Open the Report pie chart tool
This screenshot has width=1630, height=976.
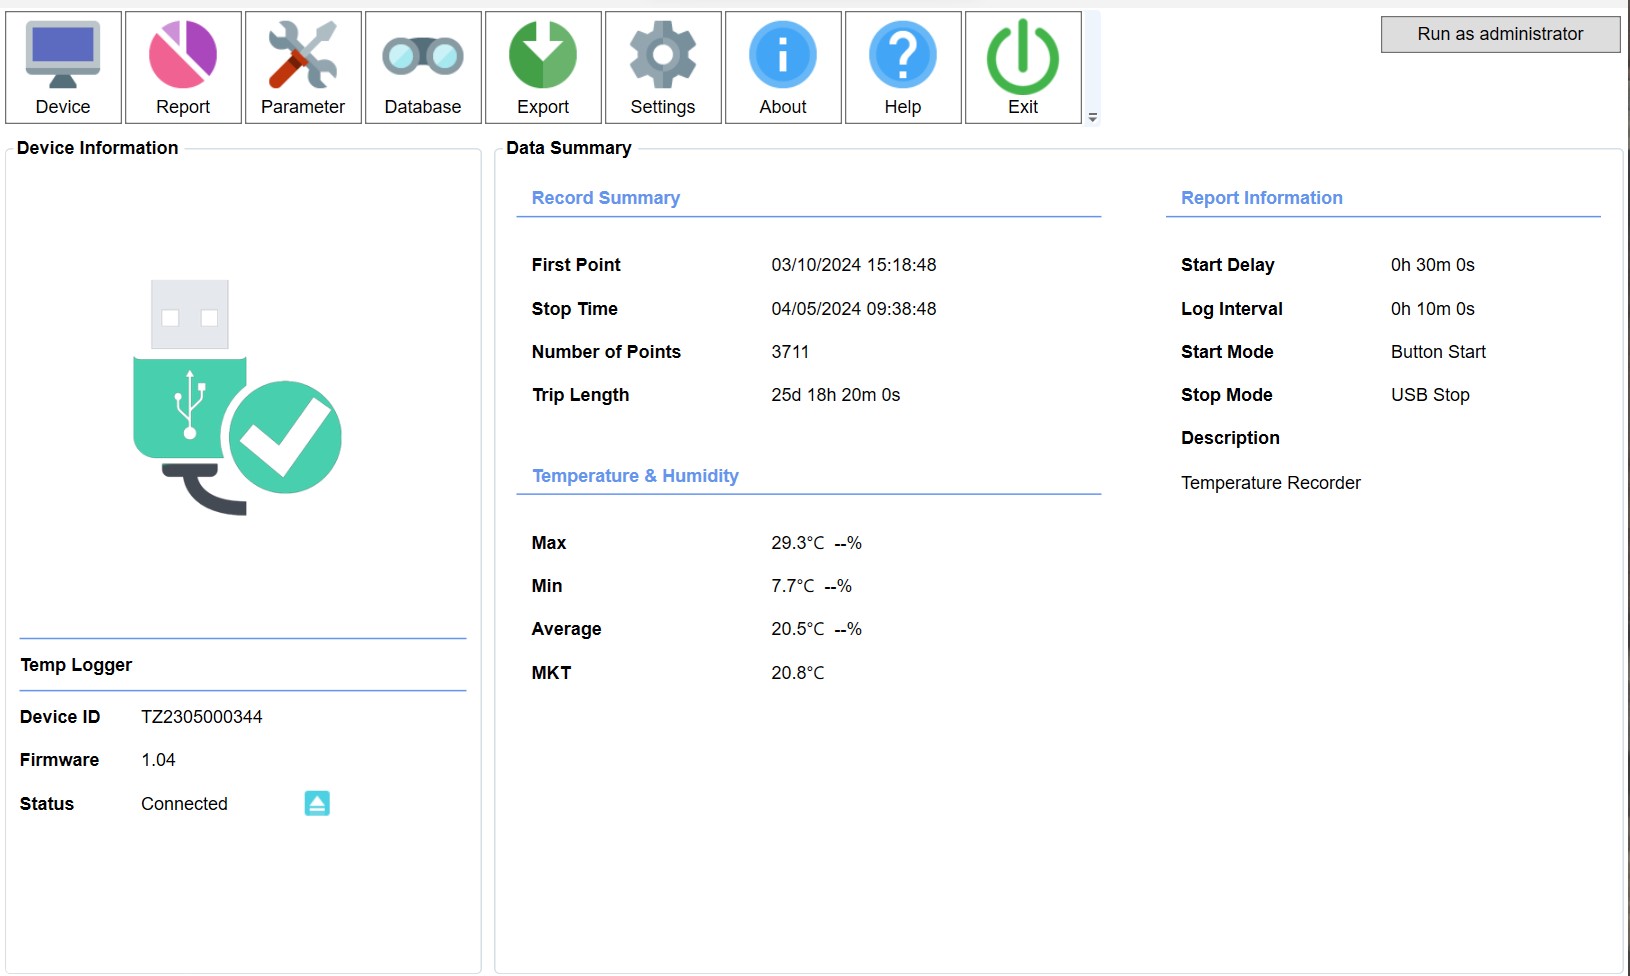183,67
